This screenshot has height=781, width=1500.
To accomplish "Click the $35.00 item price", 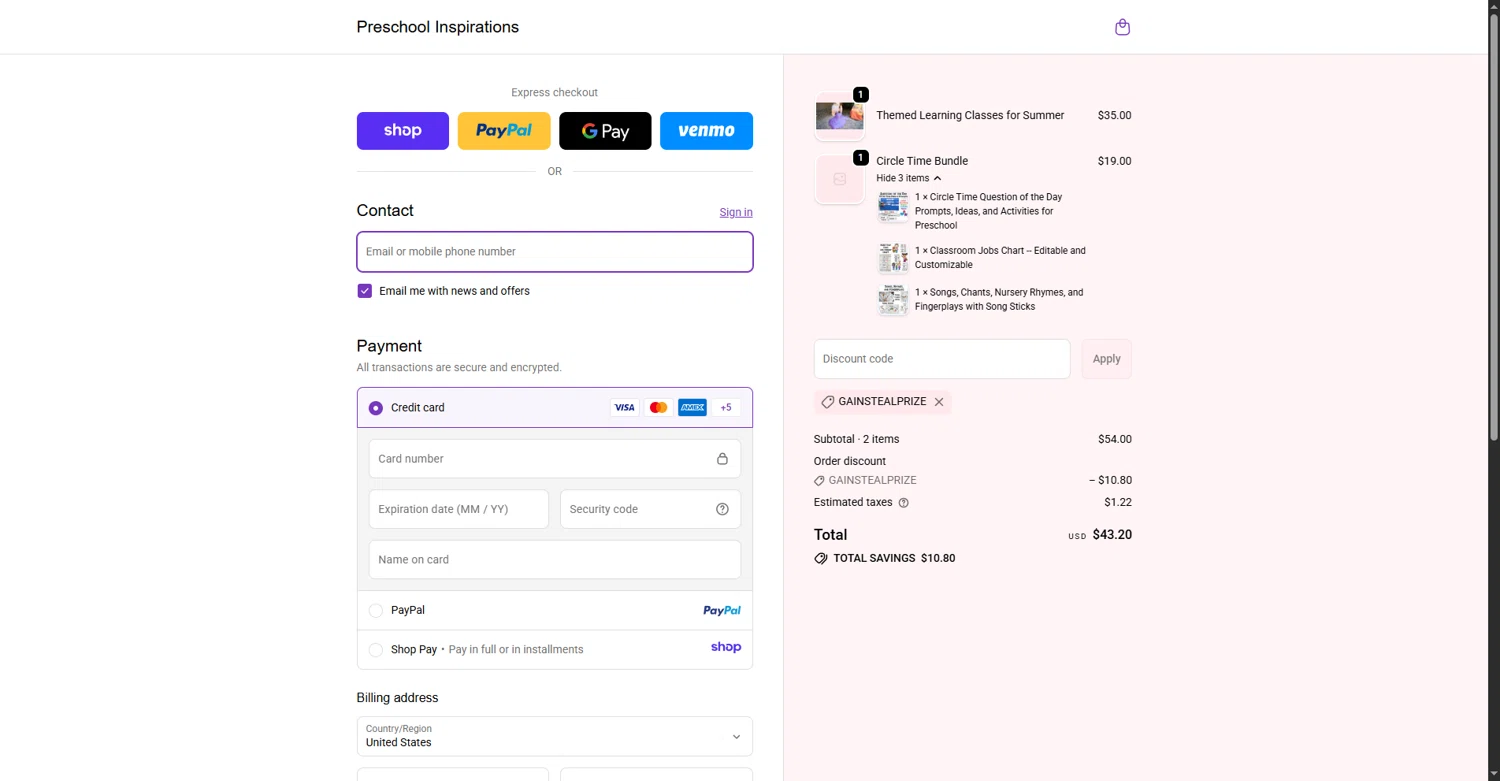I will [1114, 115].
